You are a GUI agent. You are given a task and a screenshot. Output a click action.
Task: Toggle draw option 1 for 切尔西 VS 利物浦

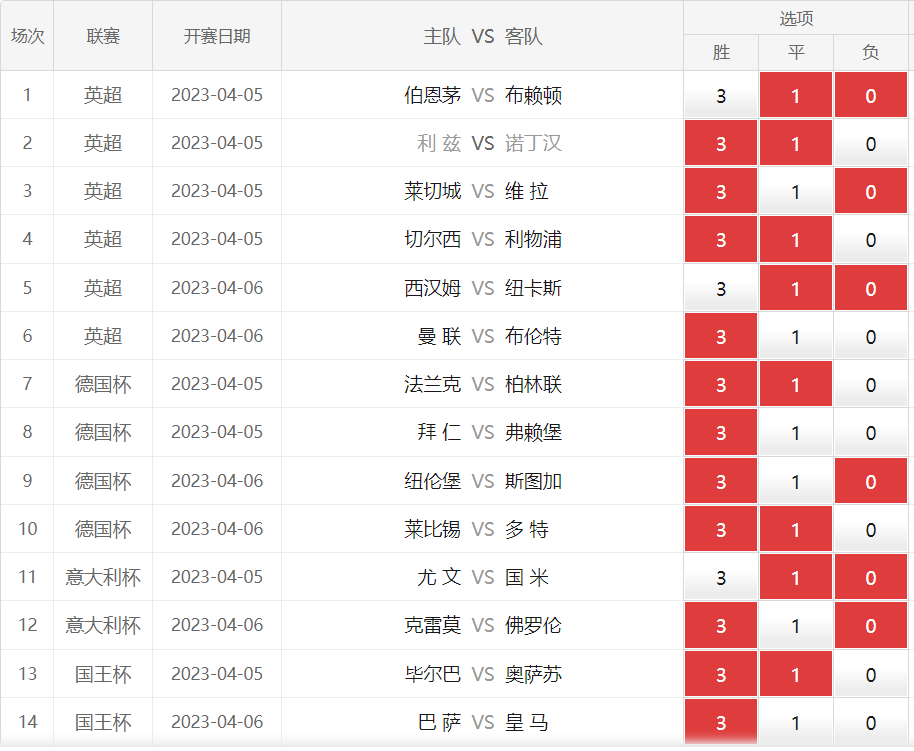796,239
